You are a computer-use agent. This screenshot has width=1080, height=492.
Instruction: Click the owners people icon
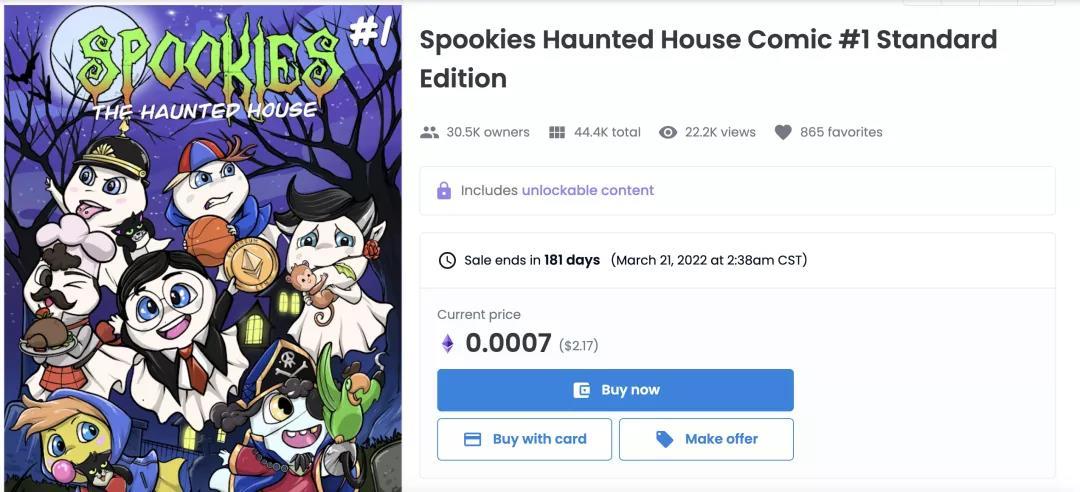[x=430, y=132]
